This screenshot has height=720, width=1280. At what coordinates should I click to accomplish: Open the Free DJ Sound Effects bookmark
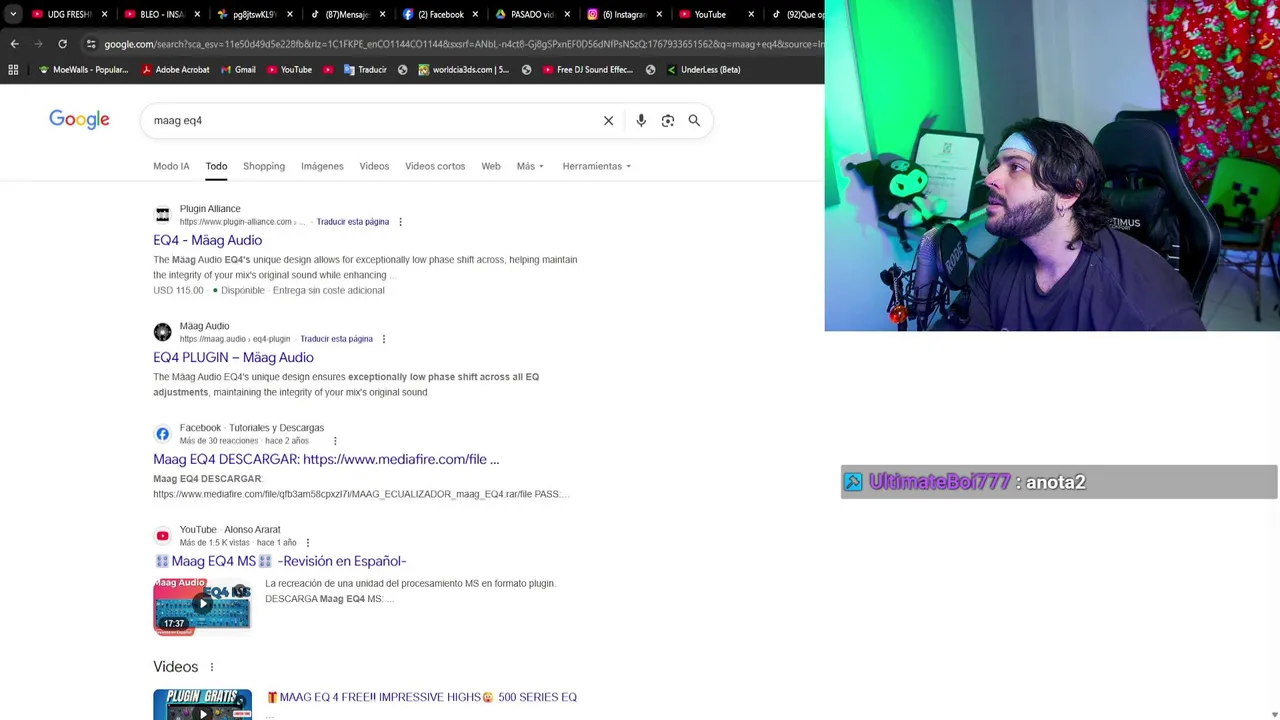(587, 70)
